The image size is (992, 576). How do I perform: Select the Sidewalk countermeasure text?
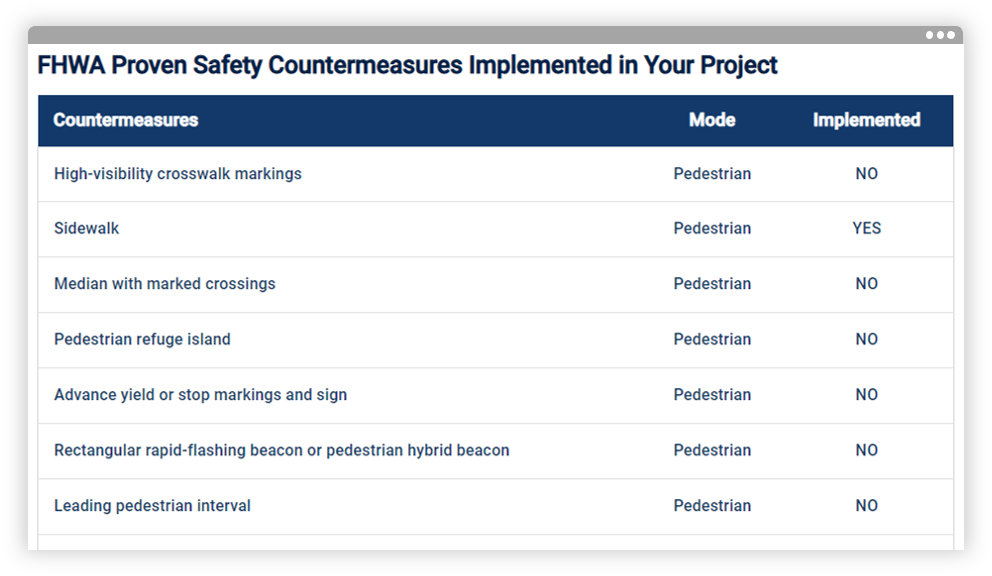pyautogui.click(x=87, y=229)
